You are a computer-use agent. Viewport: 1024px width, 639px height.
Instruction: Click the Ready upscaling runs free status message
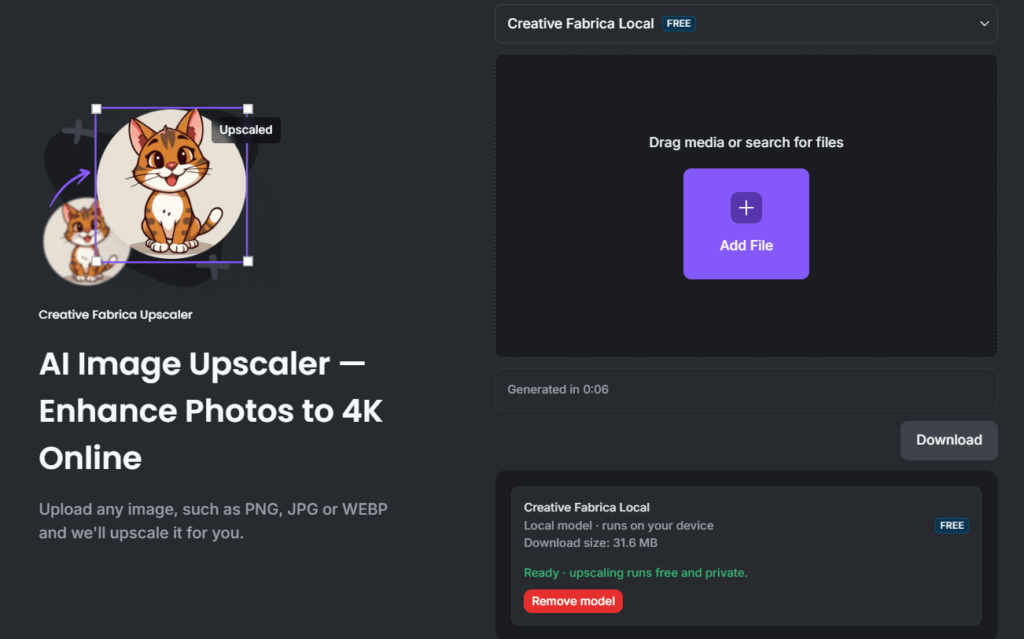(635, 573)
